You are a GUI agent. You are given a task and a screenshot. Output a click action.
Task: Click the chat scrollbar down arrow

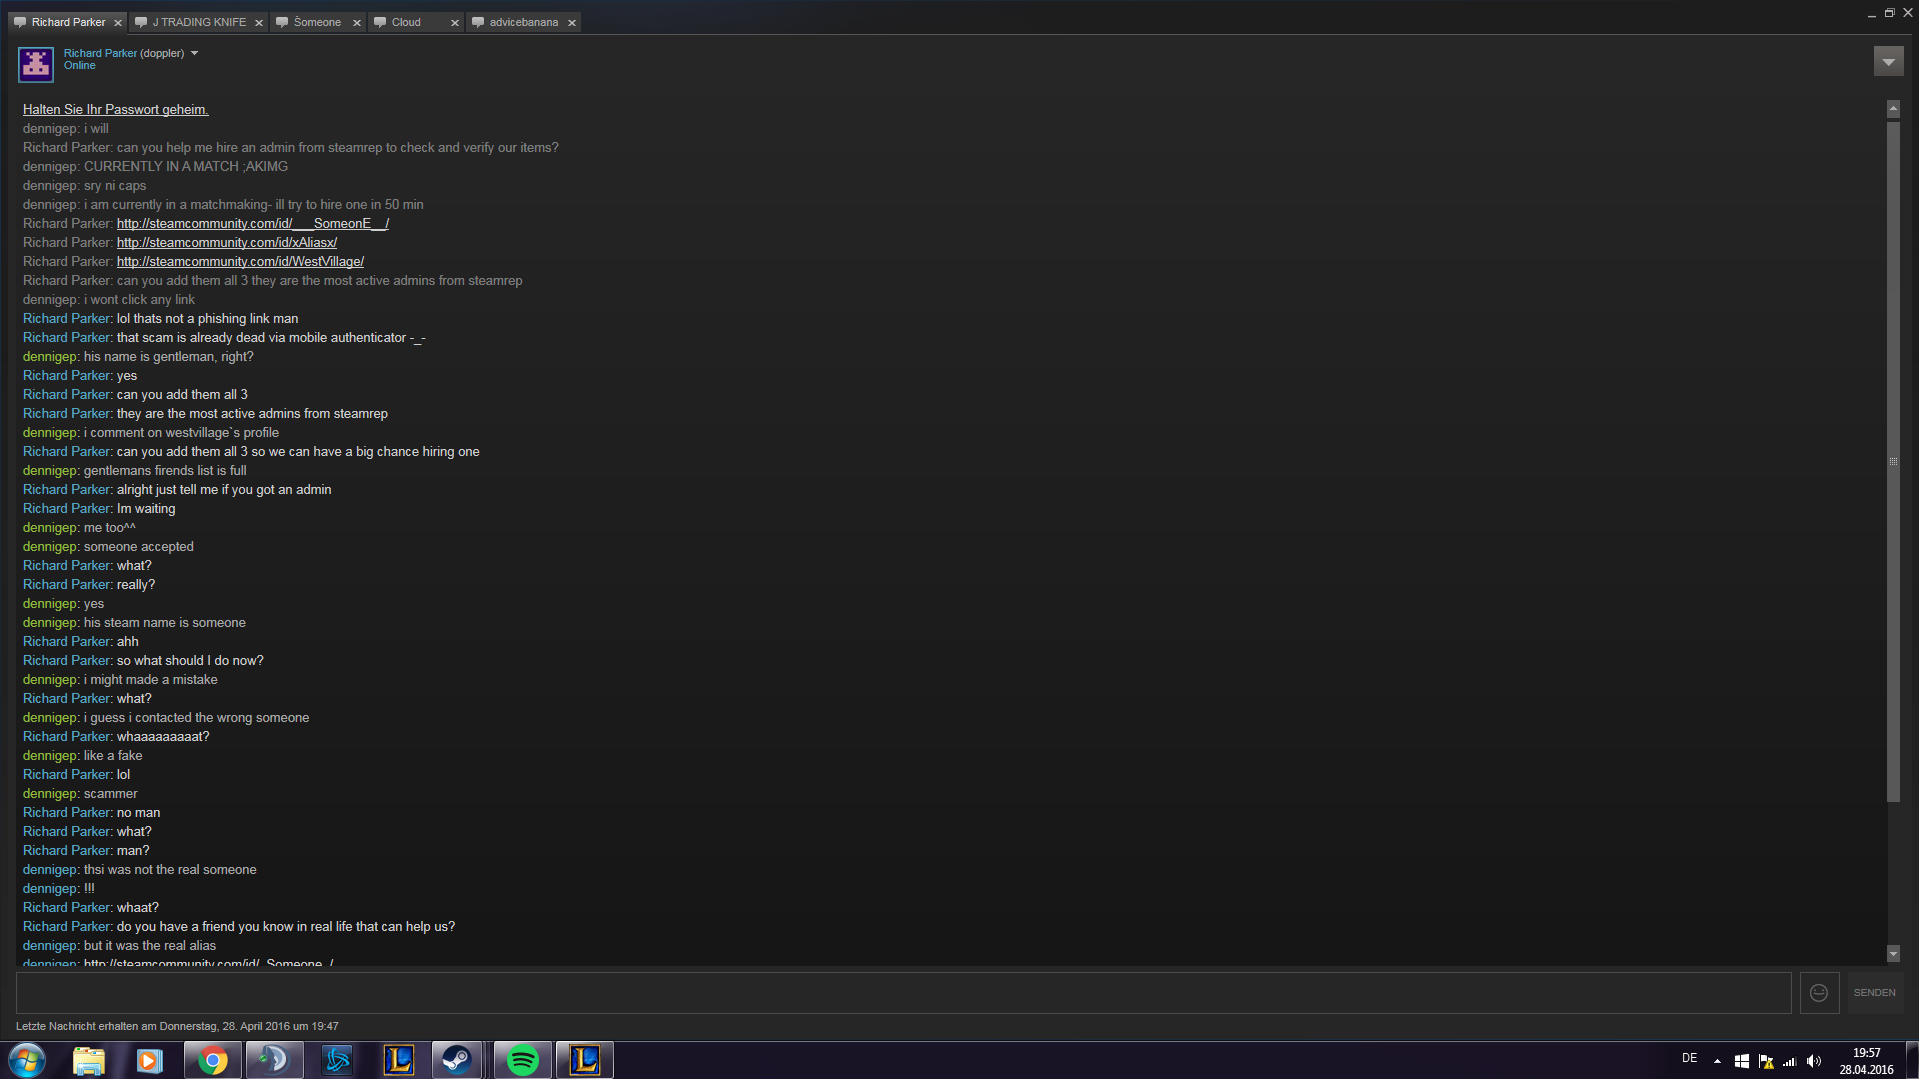point(1892,954)
